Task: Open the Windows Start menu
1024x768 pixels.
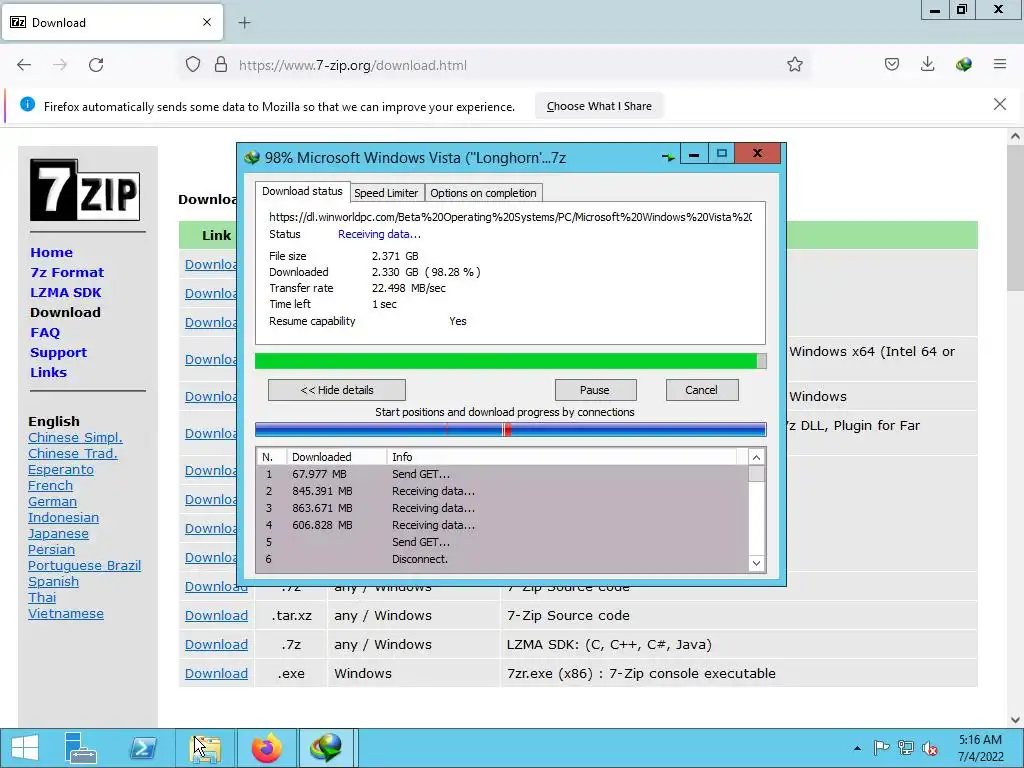Action: point(25,748)
